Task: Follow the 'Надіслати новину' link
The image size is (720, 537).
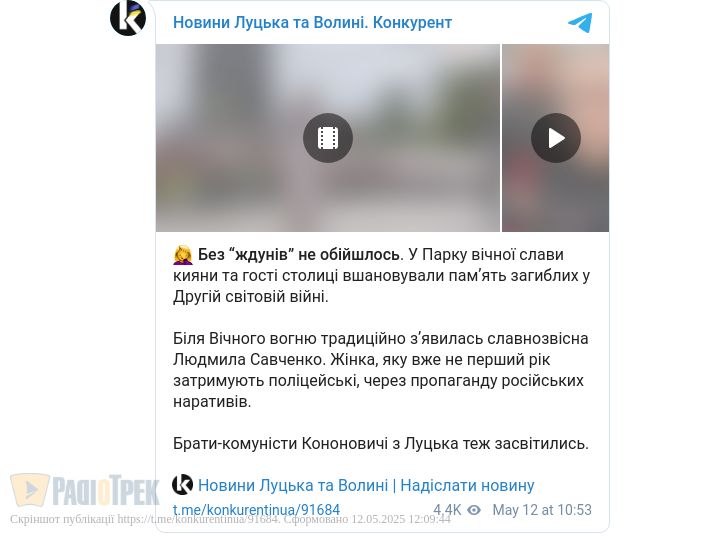Action: tap(467, 486)
